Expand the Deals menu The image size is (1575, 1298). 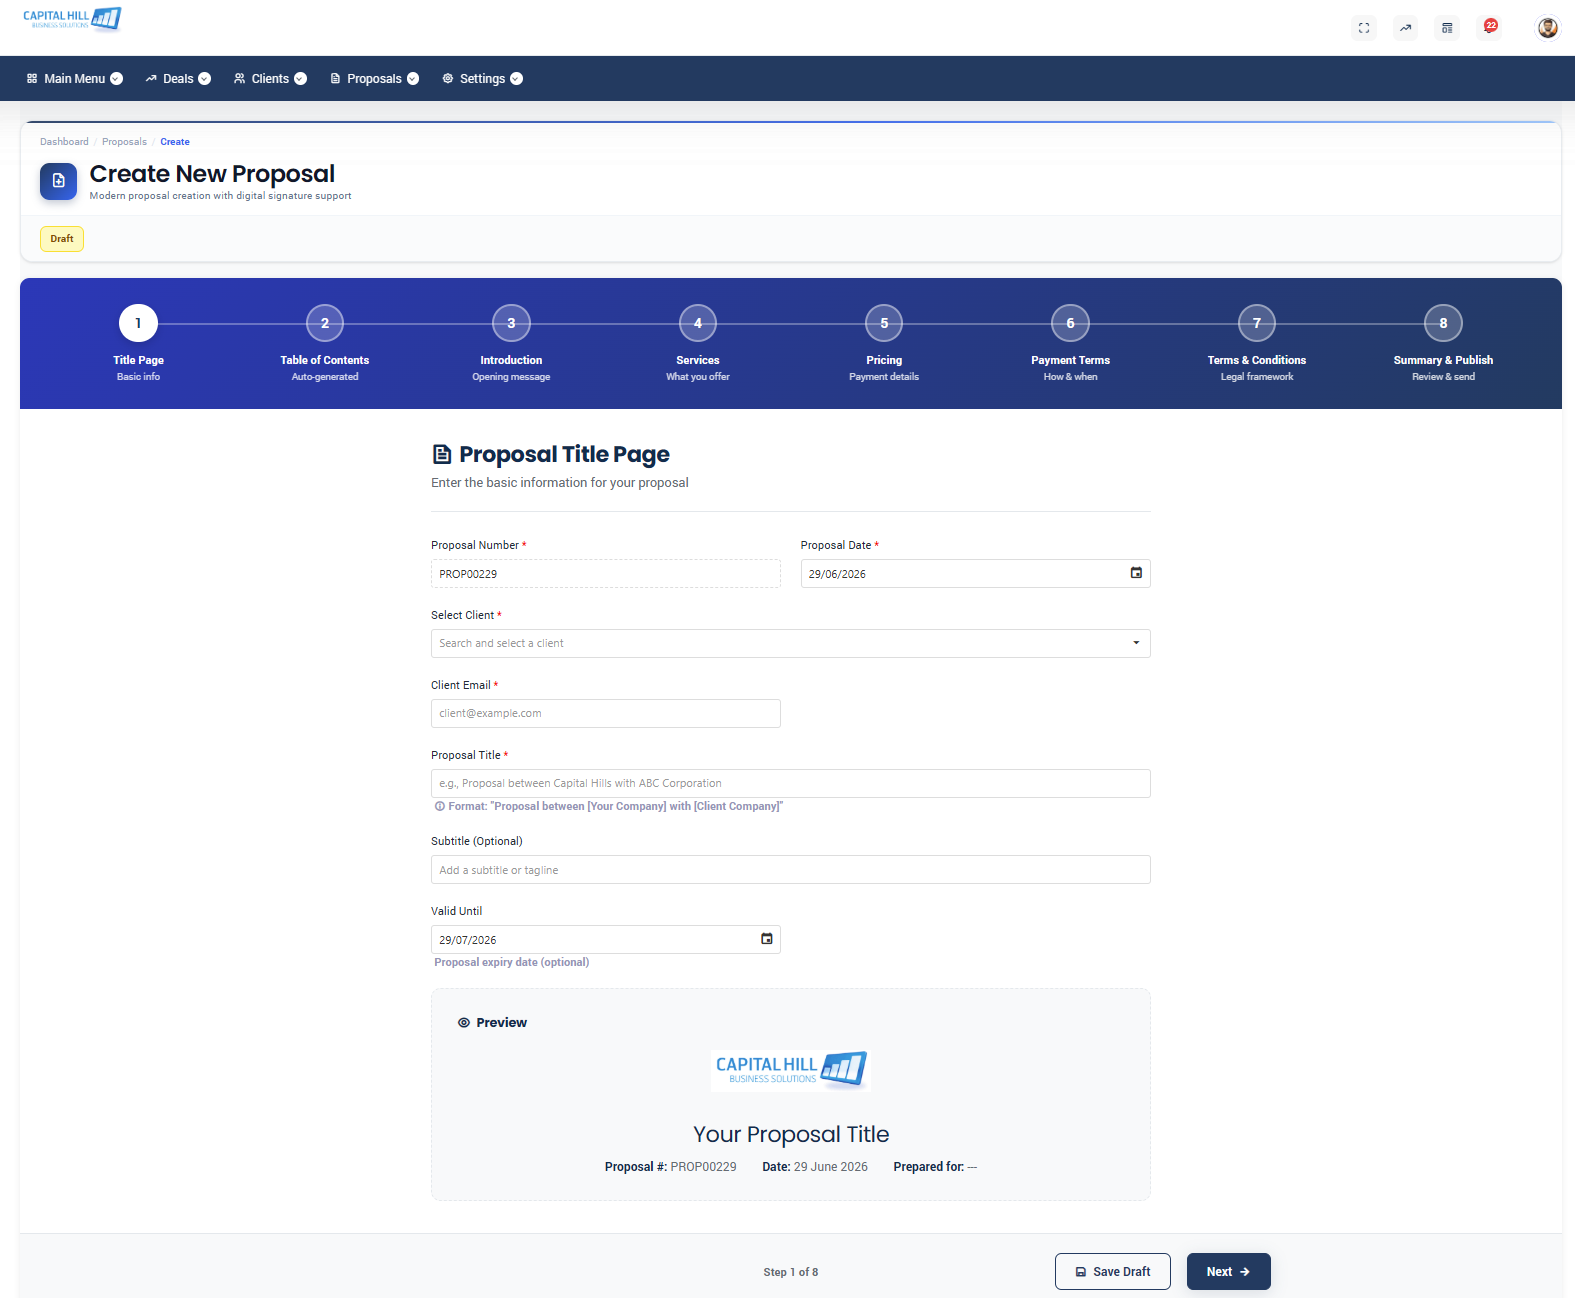coord(178,79)
